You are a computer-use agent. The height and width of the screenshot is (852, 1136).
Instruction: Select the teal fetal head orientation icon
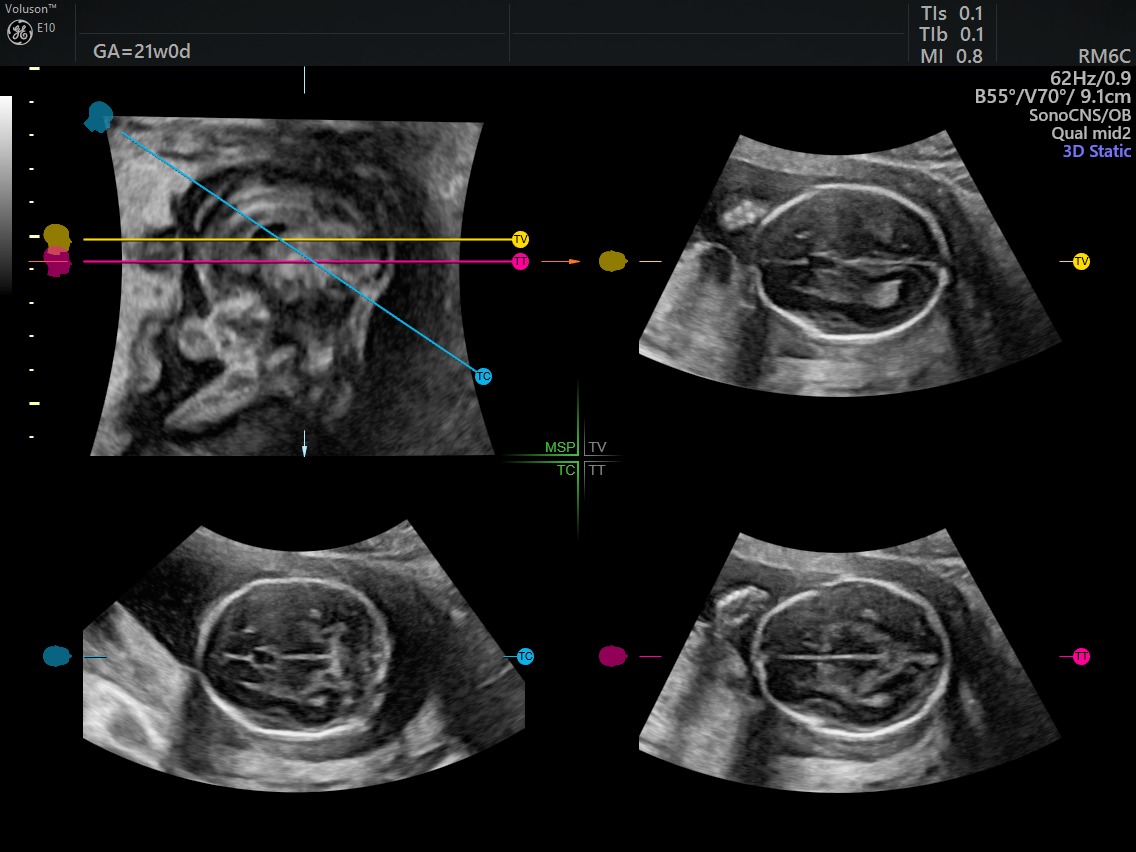pos(98,115)
